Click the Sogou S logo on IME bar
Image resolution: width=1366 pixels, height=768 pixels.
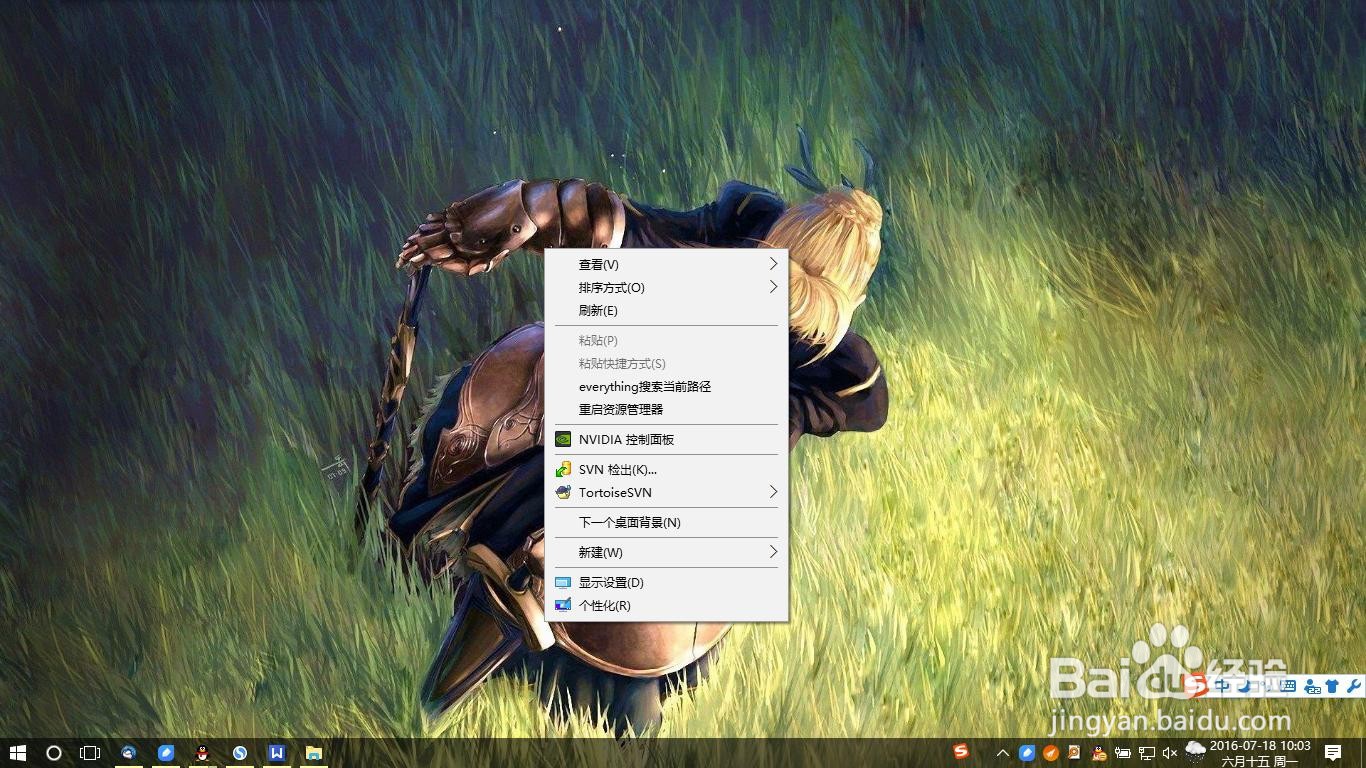point(1197,685)
